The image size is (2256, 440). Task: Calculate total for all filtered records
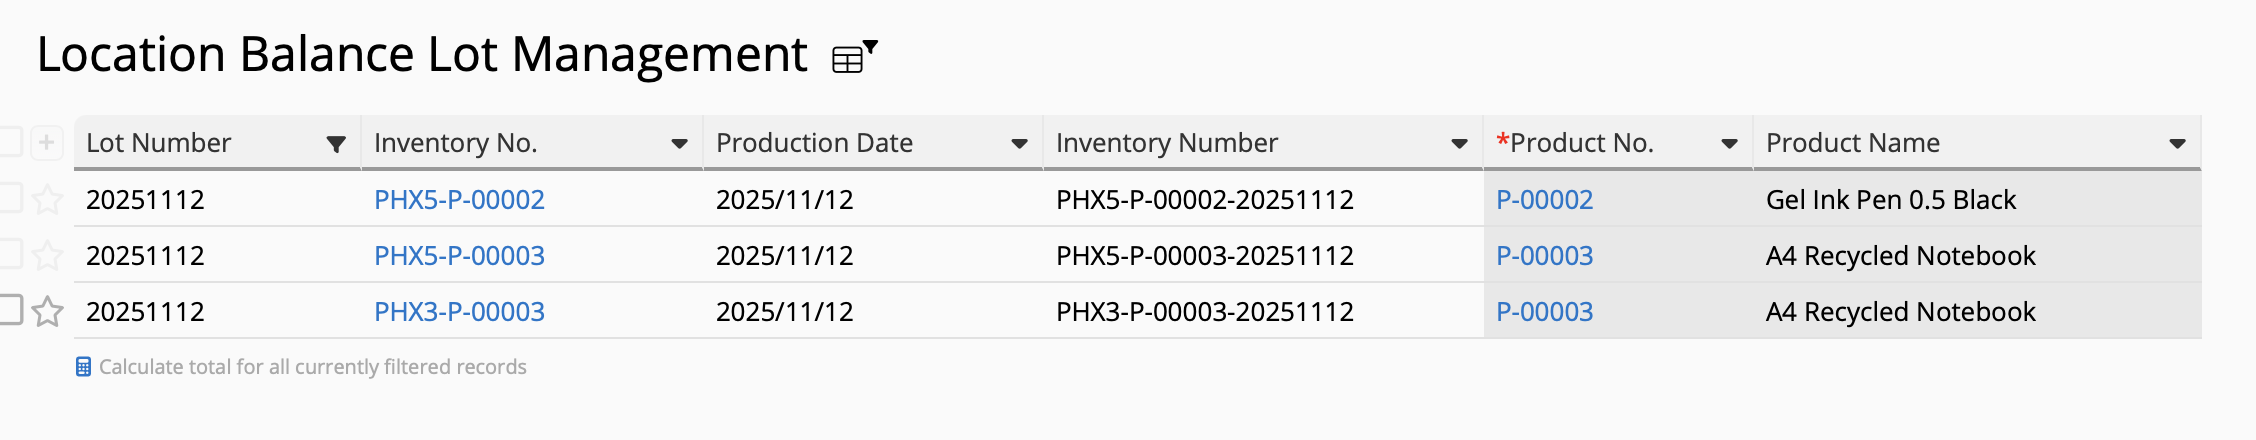tap(312, 367)
